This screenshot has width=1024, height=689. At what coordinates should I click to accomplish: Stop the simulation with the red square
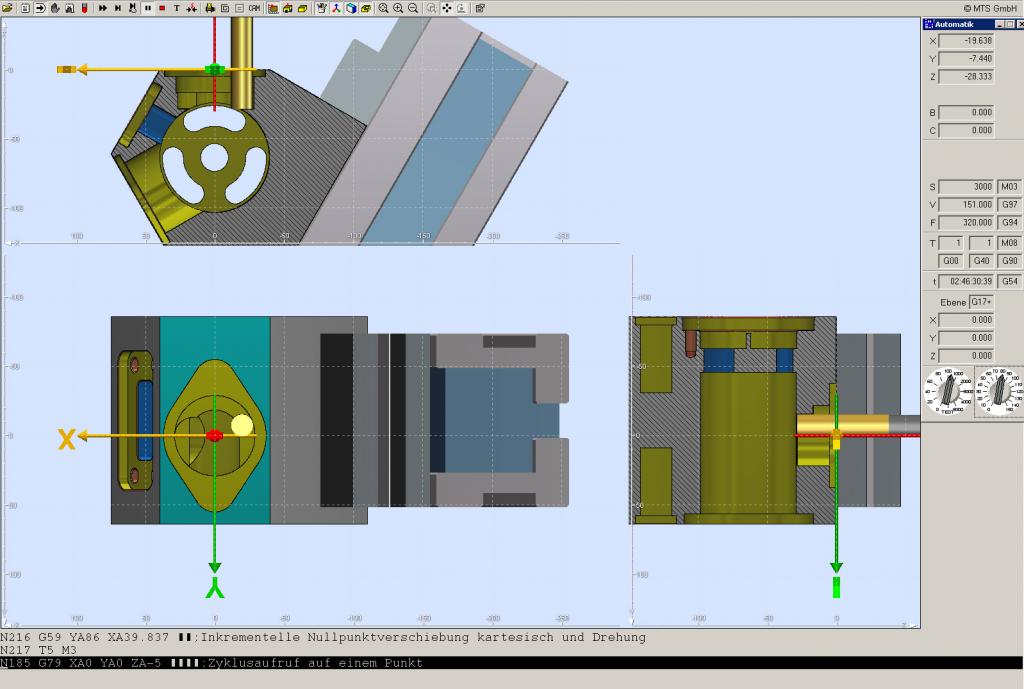(162, 8)
